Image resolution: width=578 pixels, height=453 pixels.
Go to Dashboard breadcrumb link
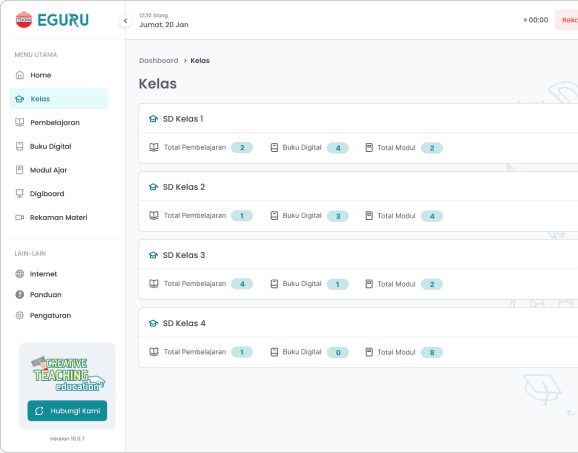[x=159, y=60]
